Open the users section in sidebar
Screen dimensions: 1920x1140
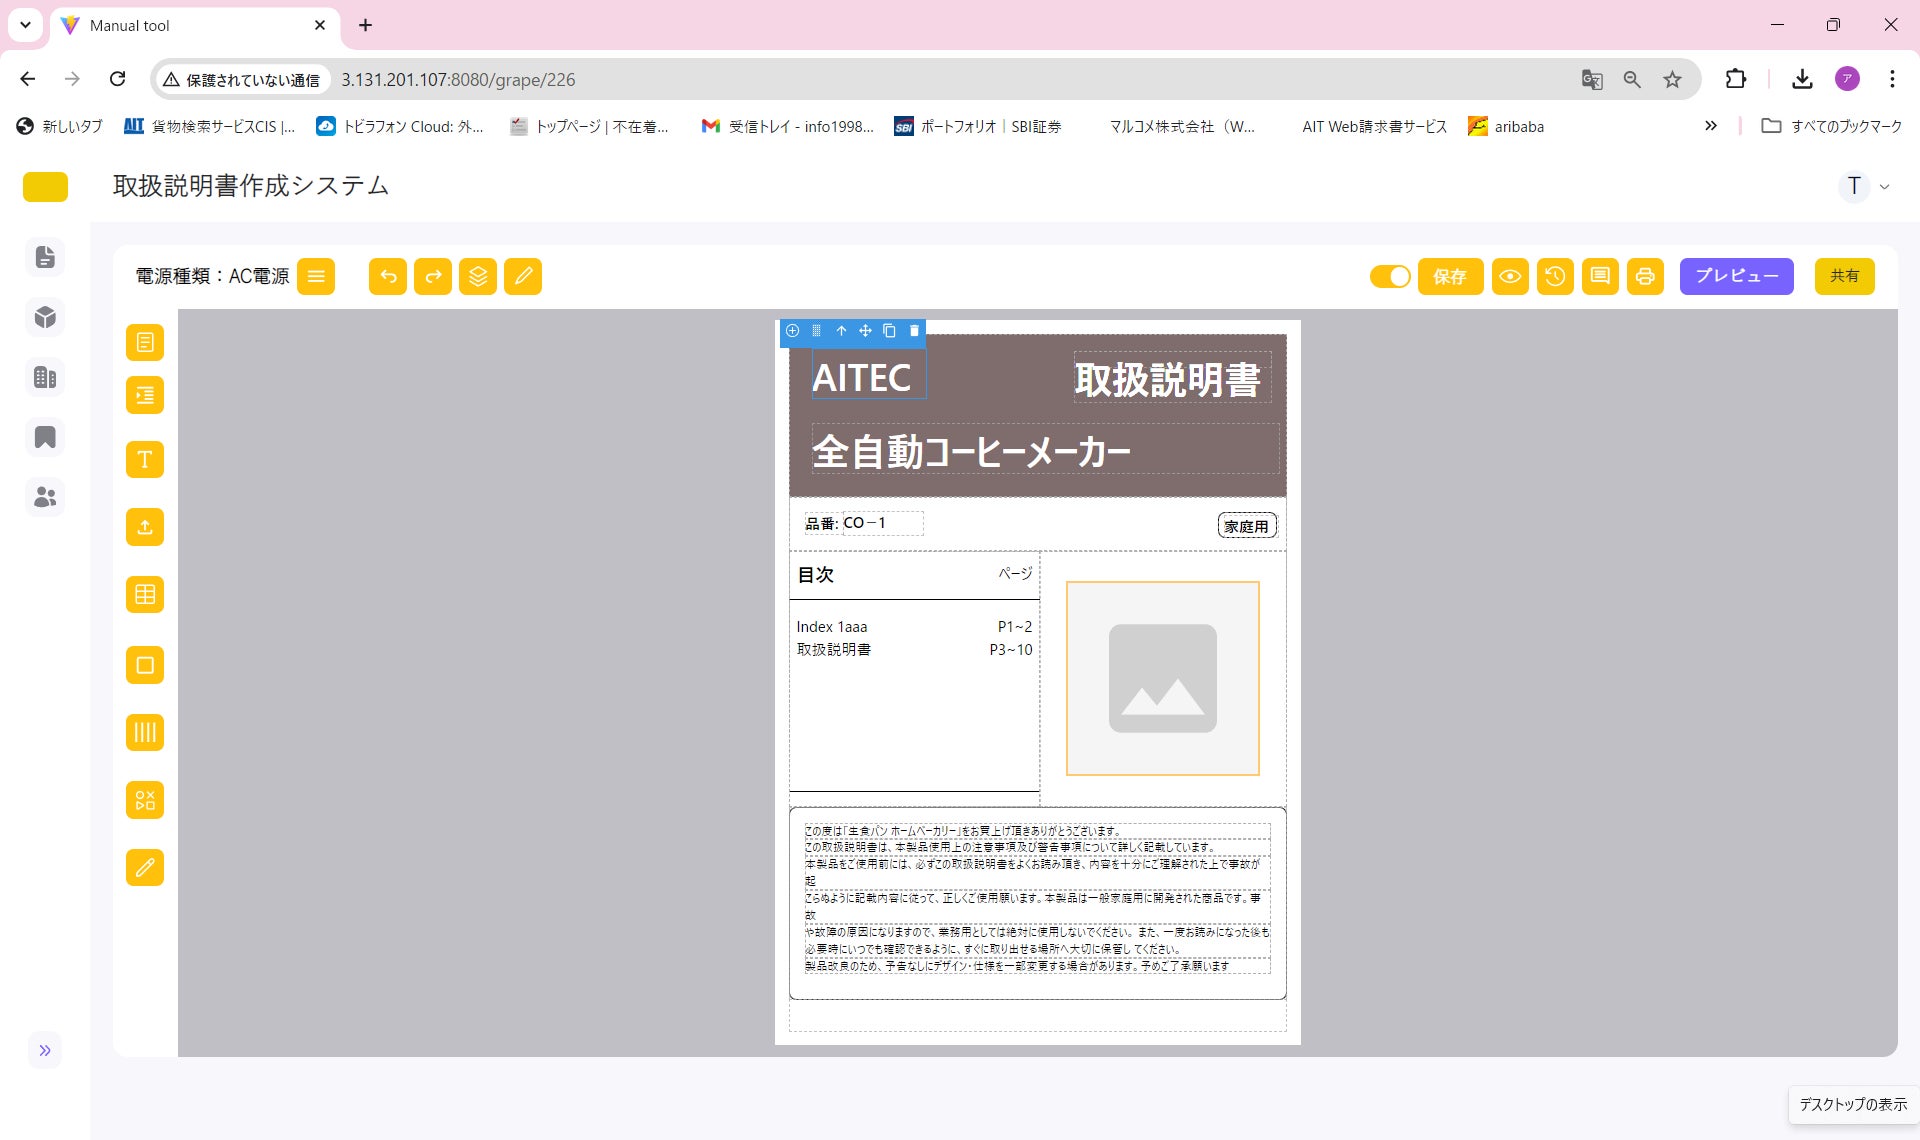(x=45, y=497)
